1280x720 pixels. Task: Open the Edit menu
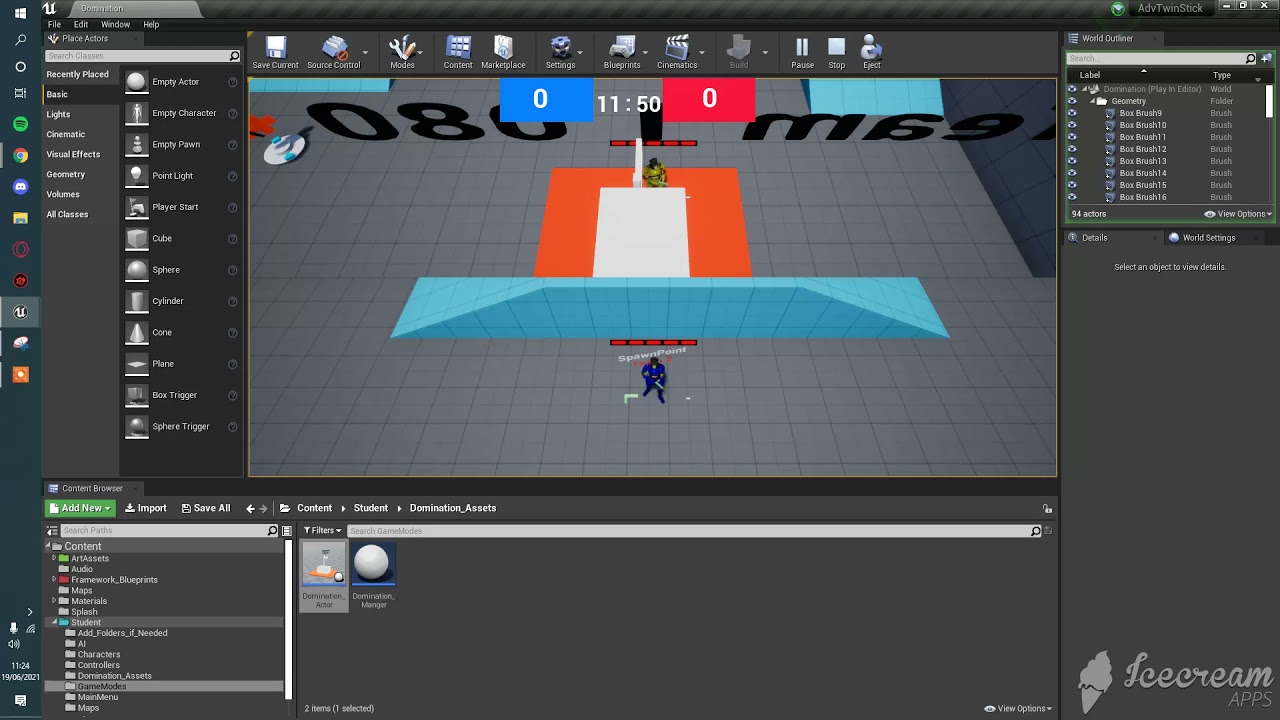pos(81,24)
